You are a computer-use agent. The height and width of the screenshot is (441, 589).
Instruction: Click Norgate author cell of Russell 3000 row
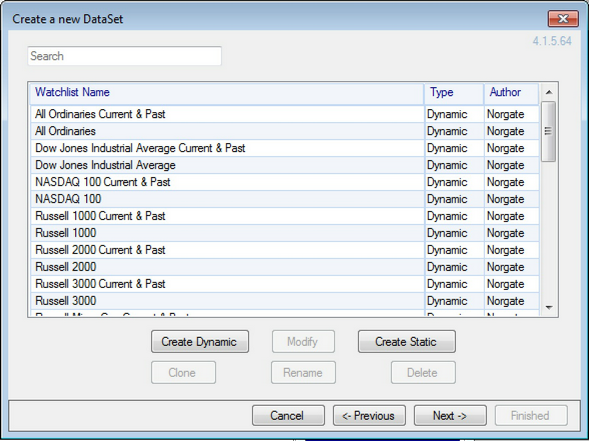click(x=512, y=301)
